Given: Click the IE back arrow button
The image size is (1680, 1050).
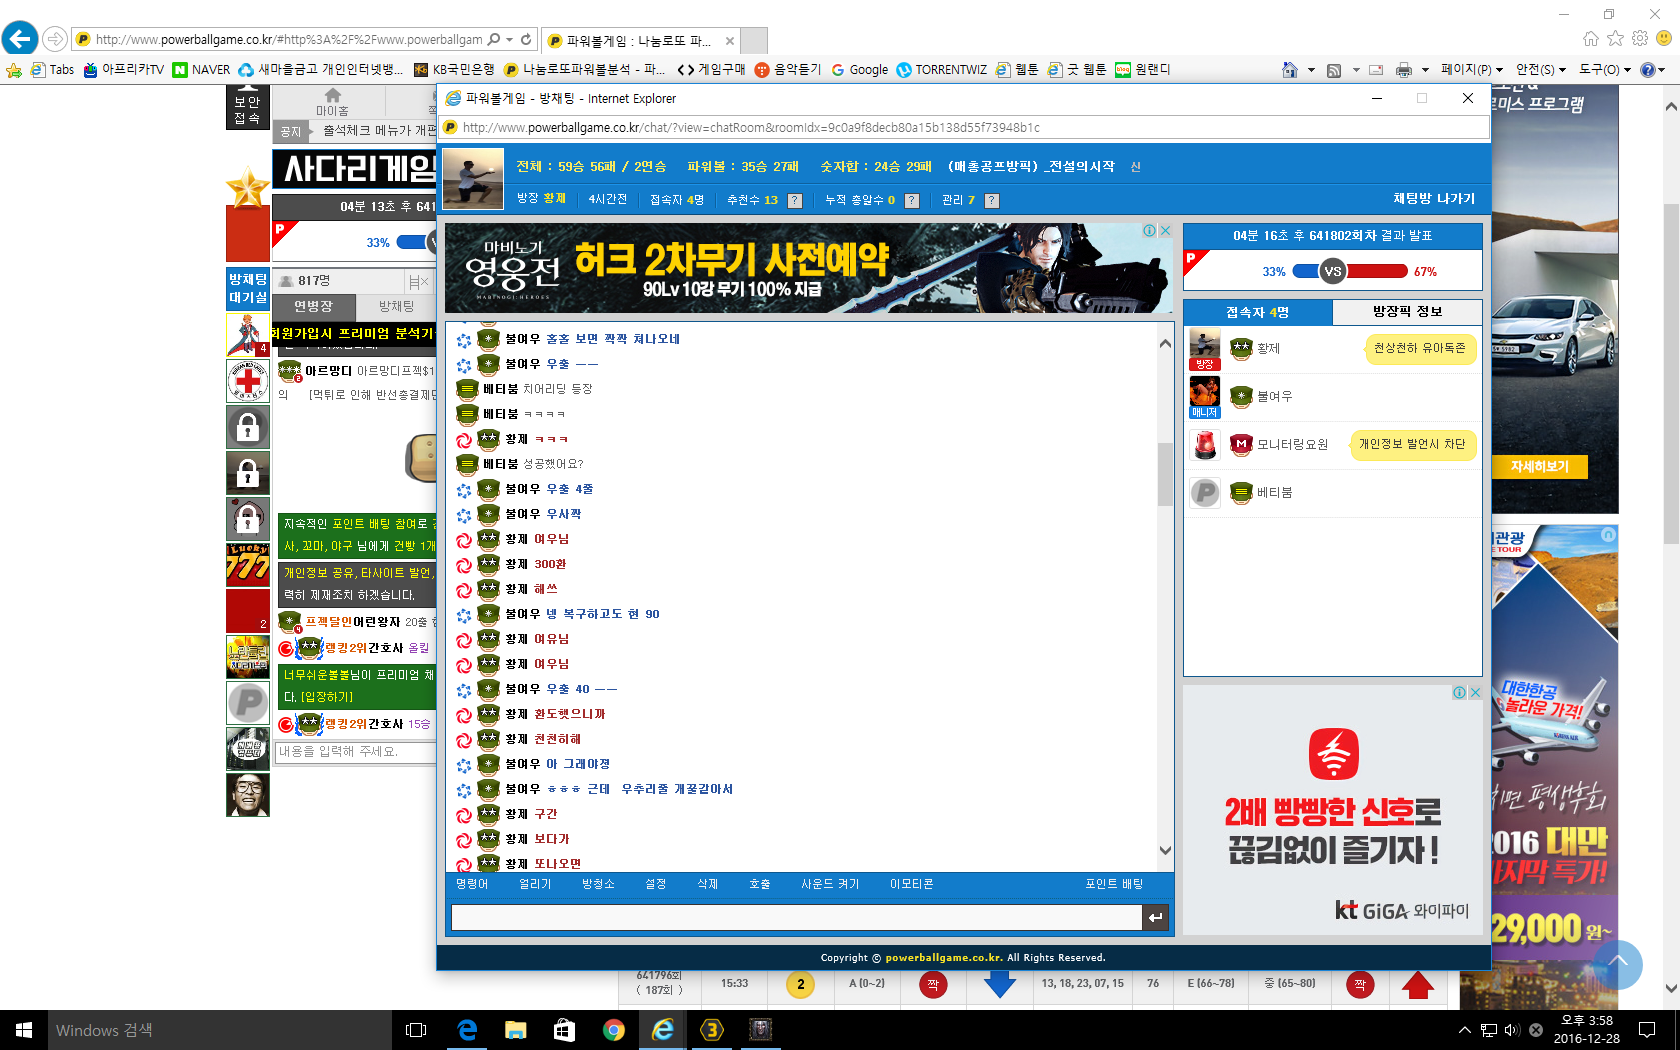Looking at the screenshot, I should pyautogui.click(x=20, y=39).
